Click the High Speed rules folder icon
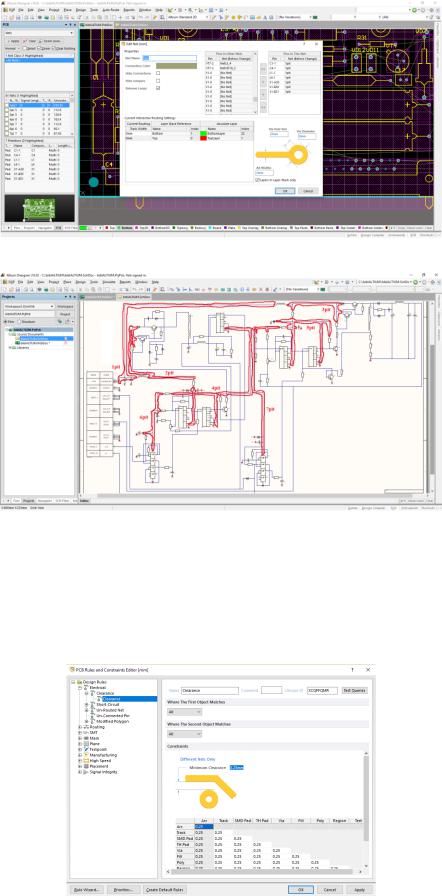 point(86,761)
